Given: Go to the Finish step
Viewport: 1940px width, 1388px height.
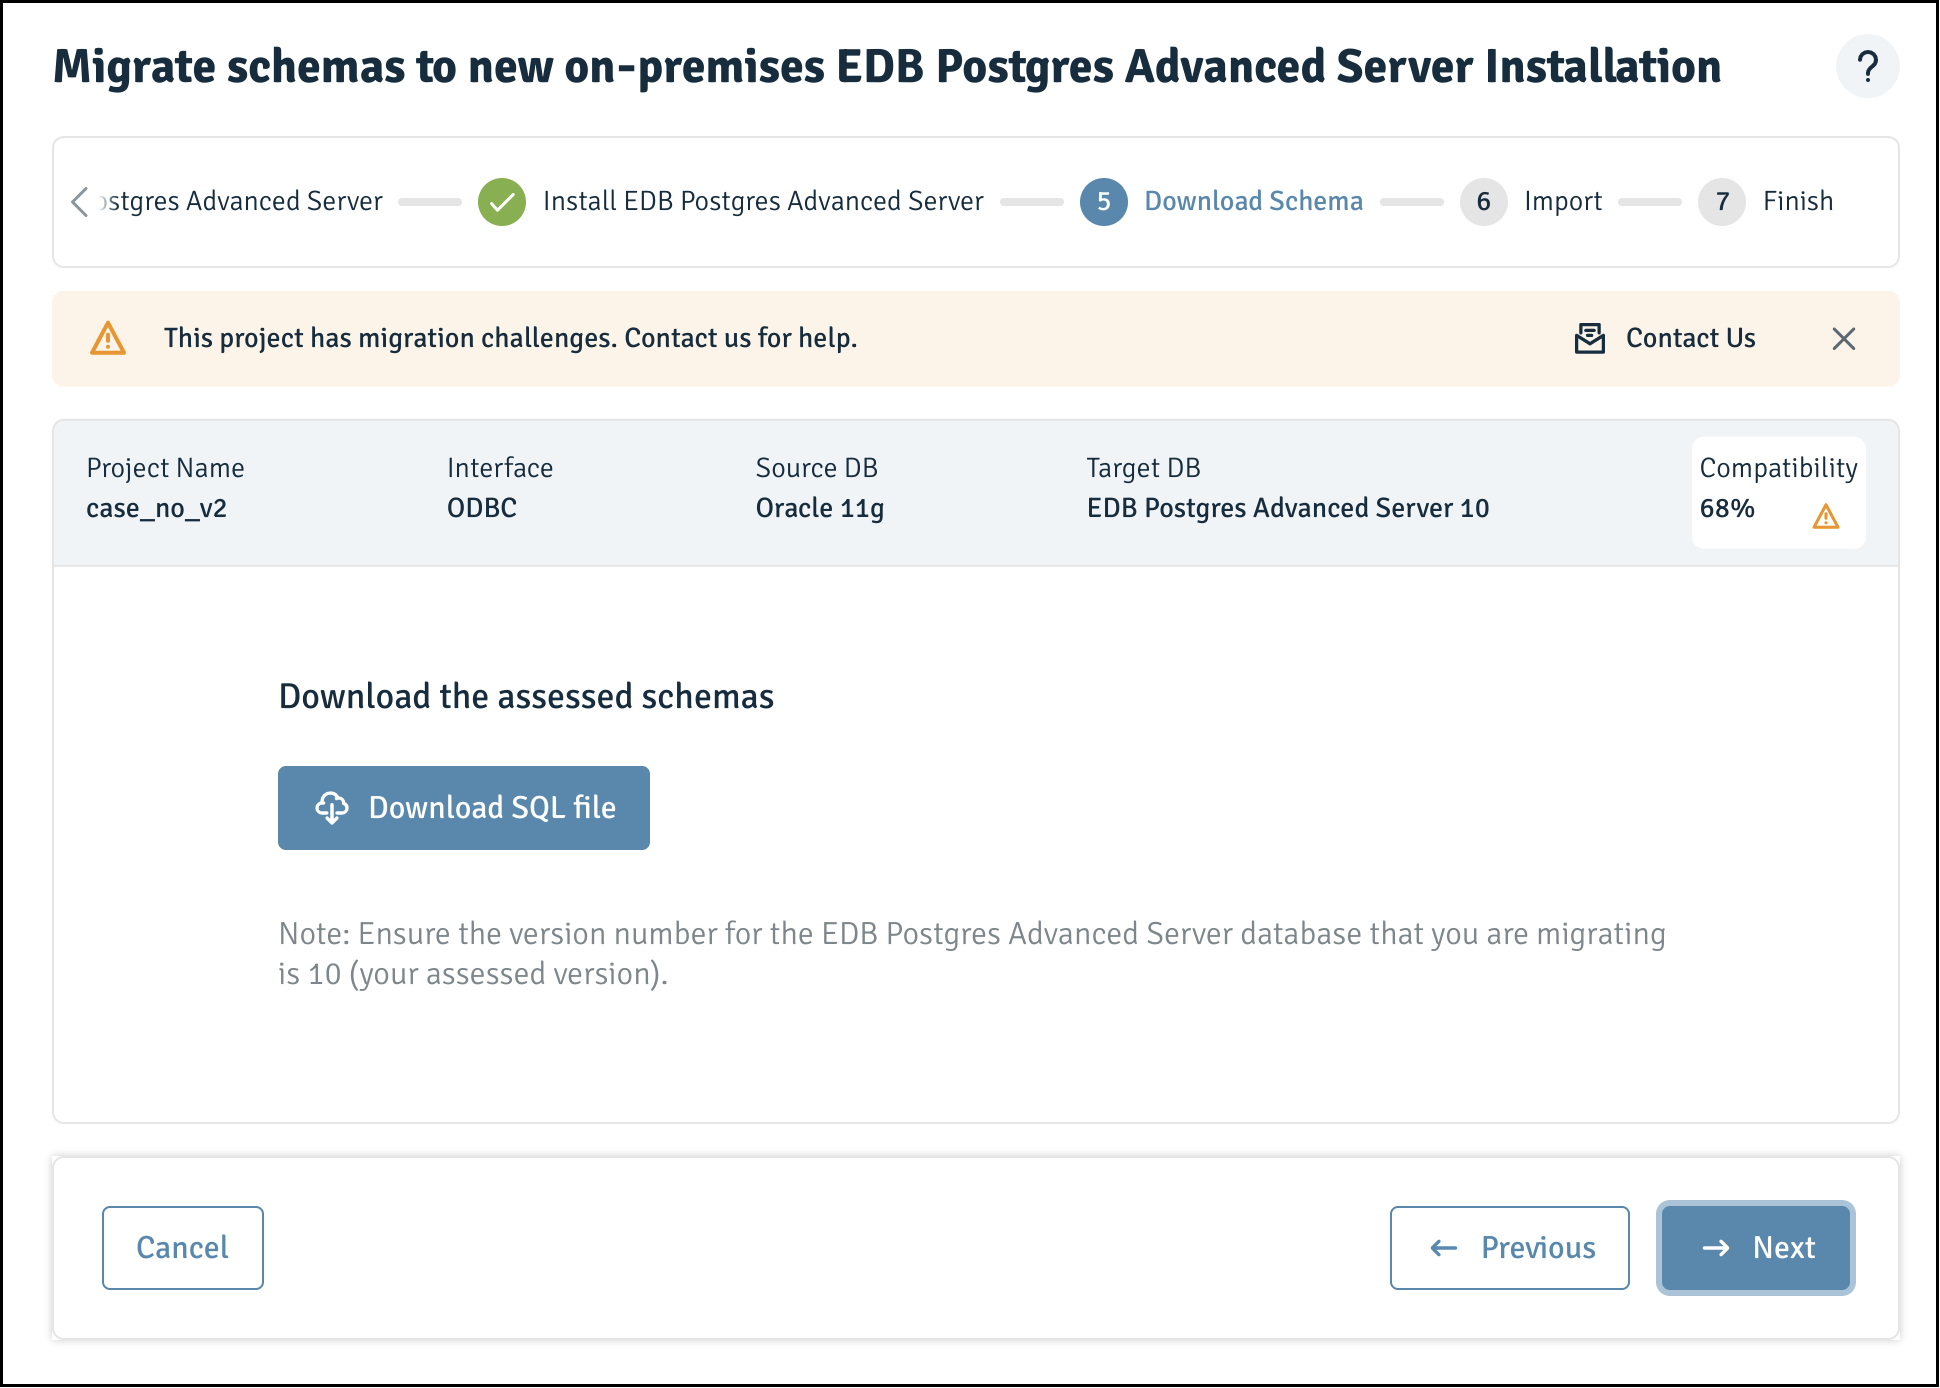Looking at the screenshot, I should tap(1797, 202).
